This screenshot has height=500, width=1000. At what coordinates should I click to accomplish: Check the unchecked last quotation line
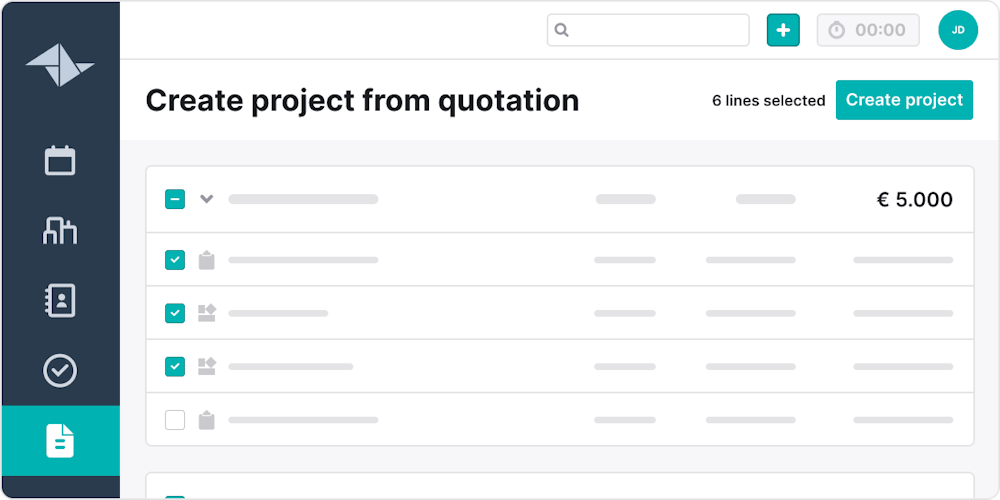175,420
